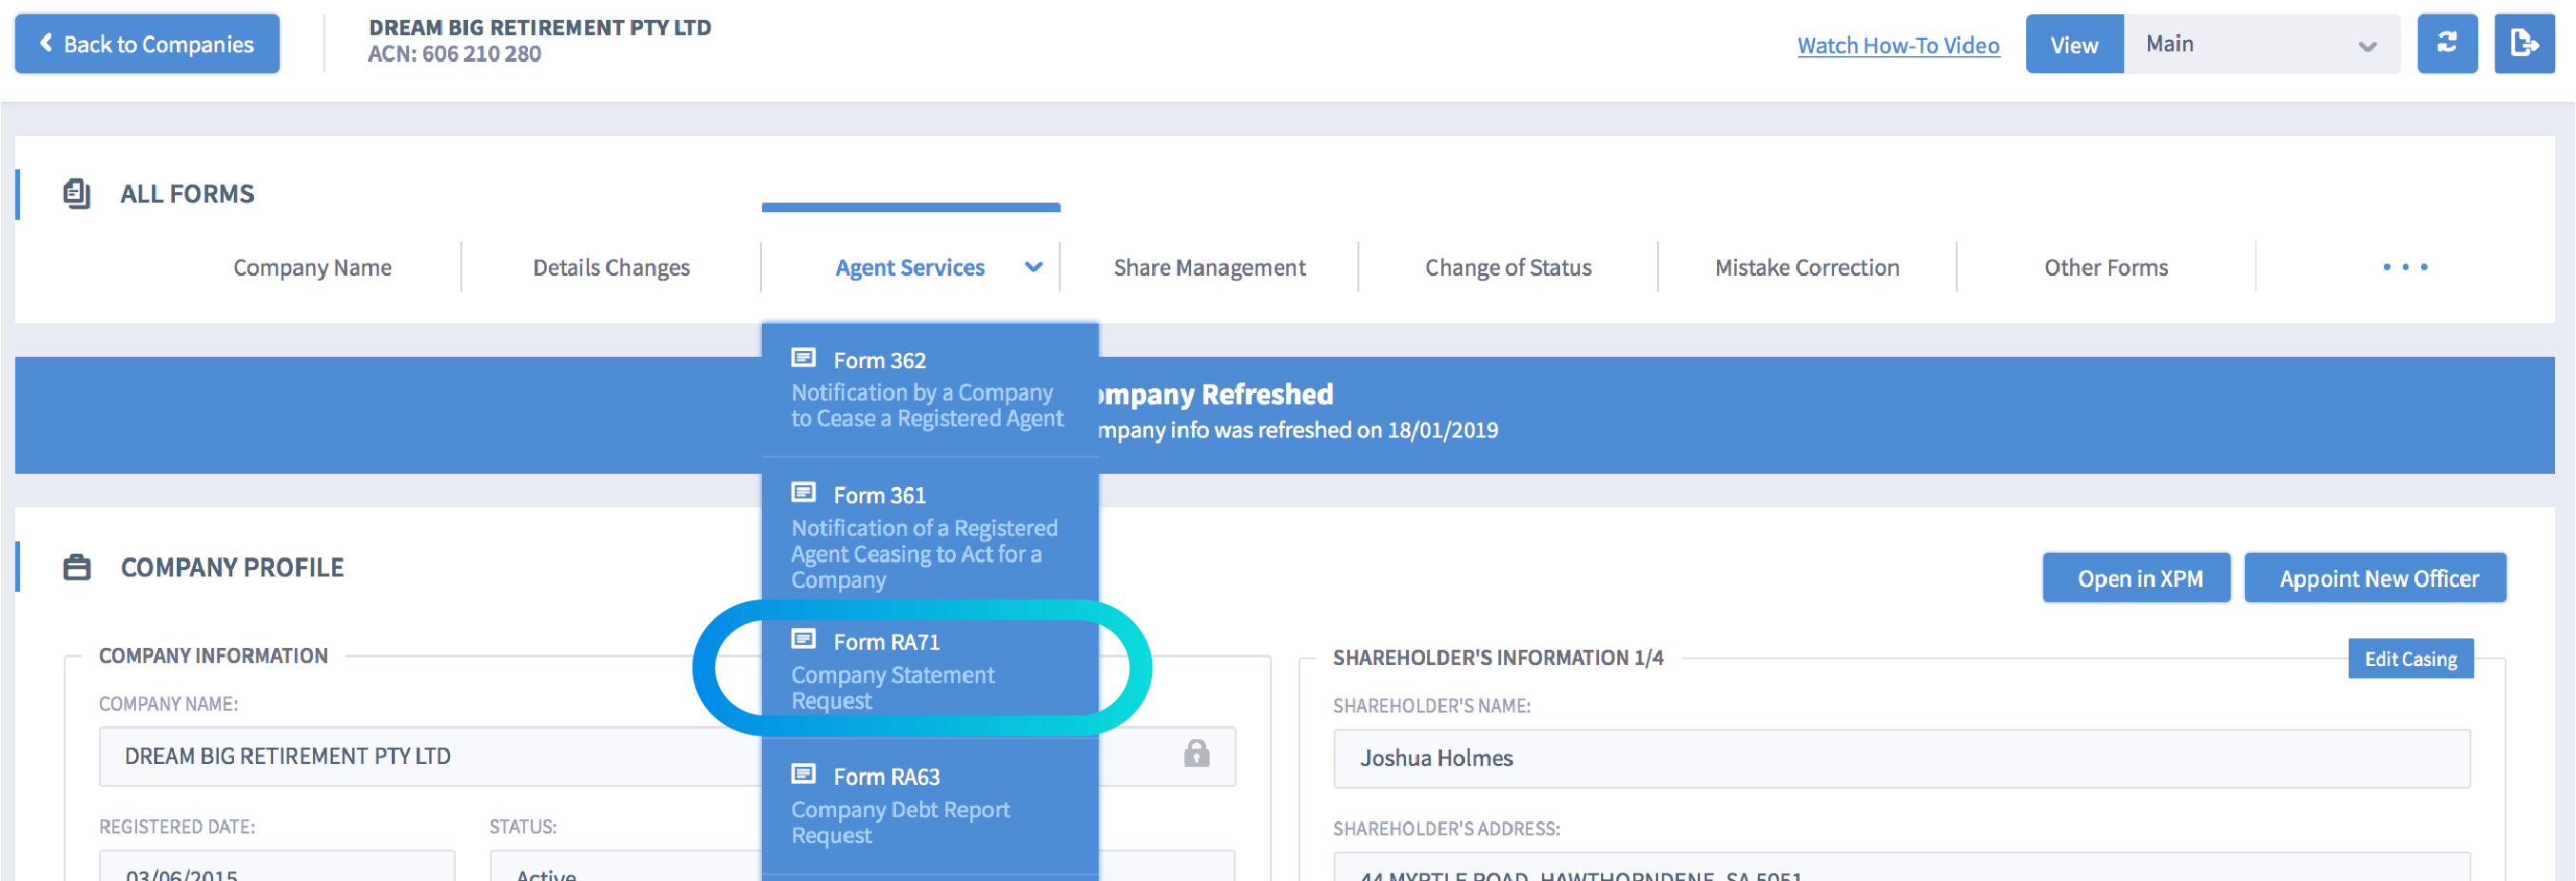This screenshot has height=881, width=2576.
Task: Click the export document icon button
Action: pos(2523,44)
